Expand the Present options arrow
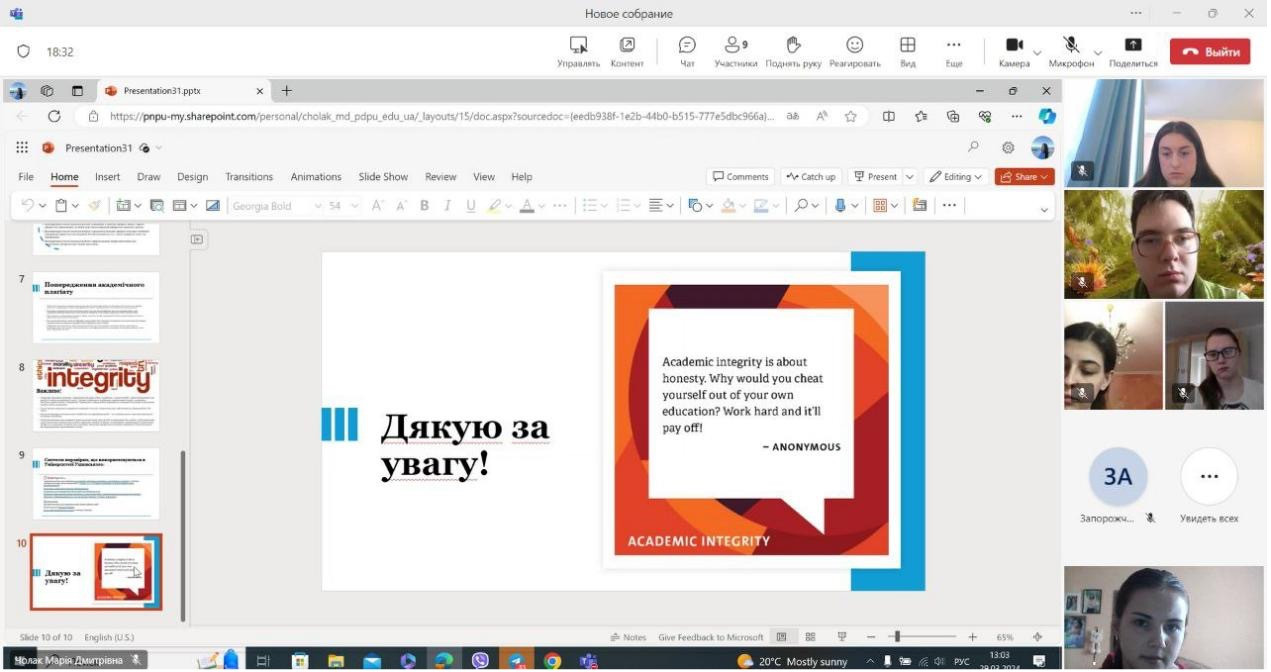 (x=909, y=177)
